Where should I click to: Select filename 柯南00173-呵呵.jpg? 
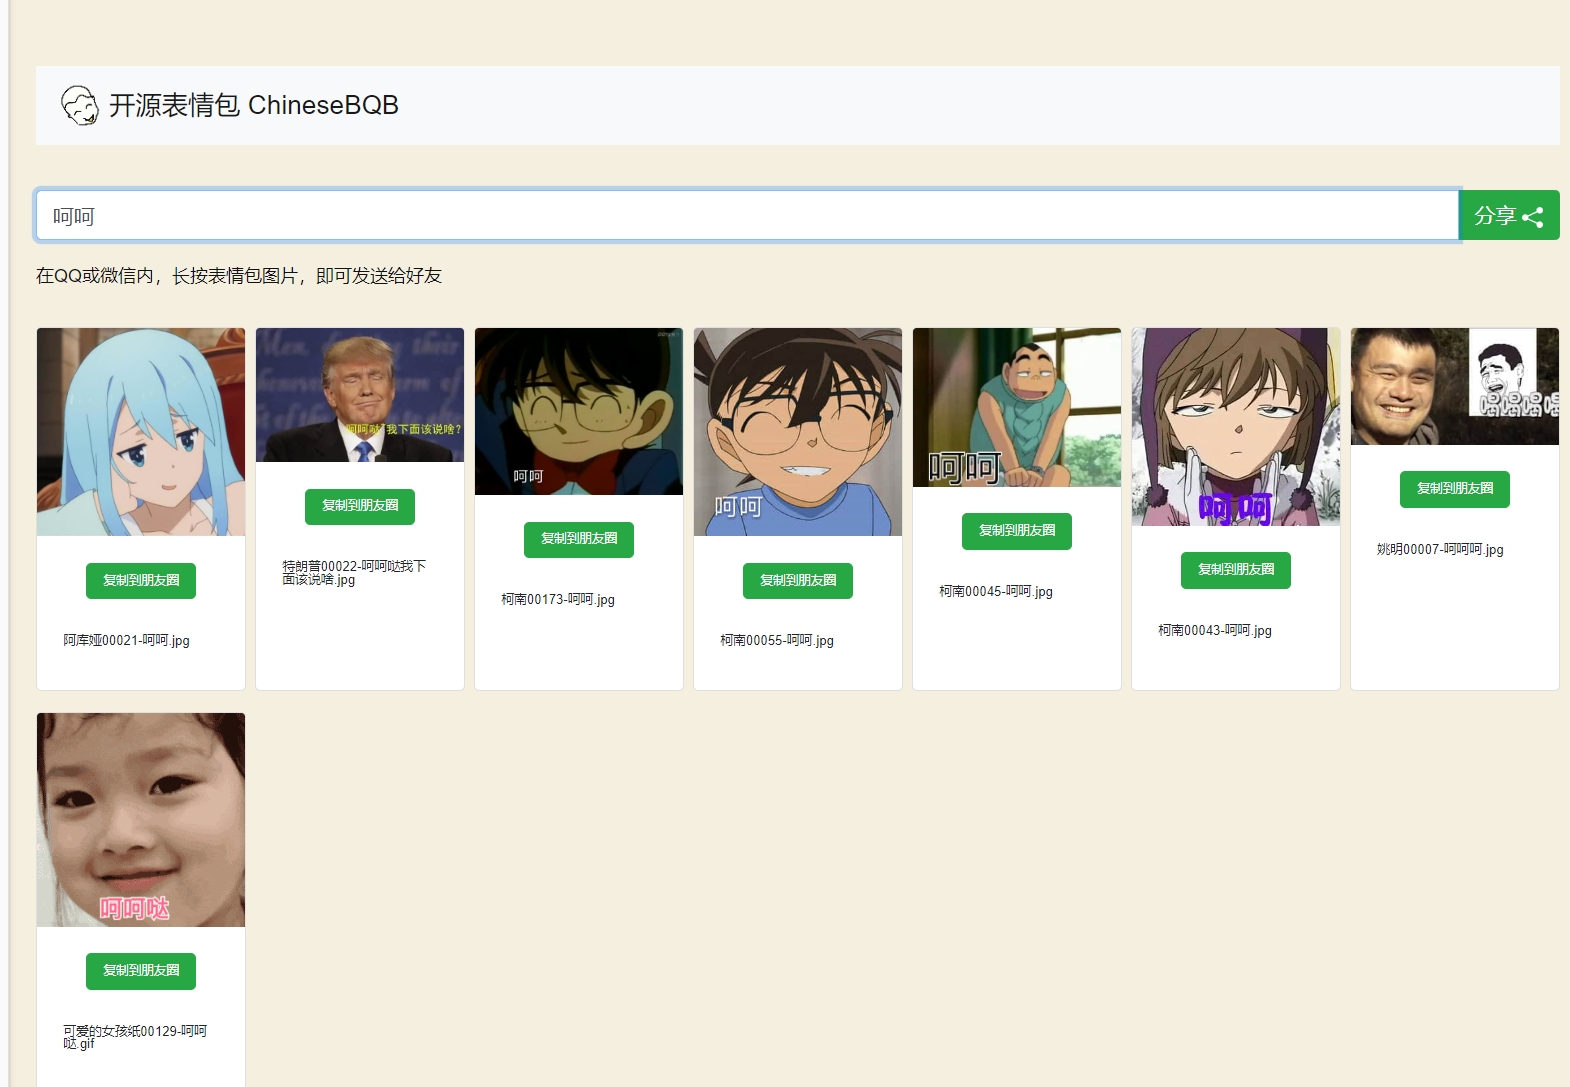coord(558,600)
